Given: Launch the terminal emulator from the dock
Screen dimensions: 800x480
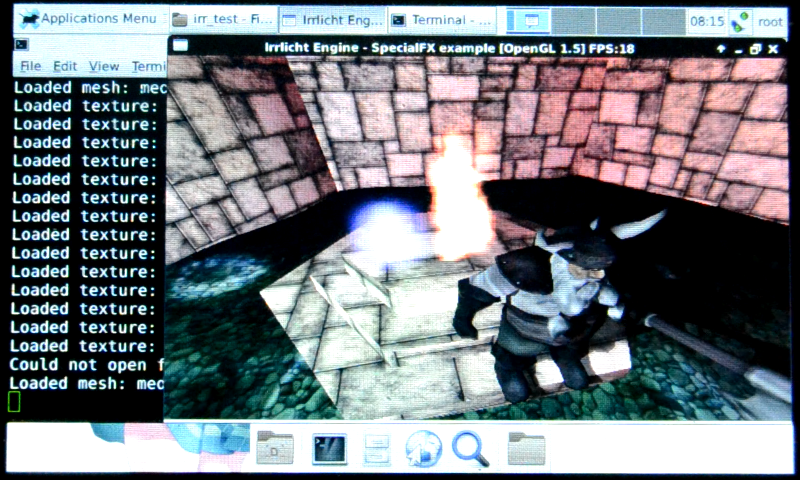Looking at the screenshot, I should click(x=329, y=449).
